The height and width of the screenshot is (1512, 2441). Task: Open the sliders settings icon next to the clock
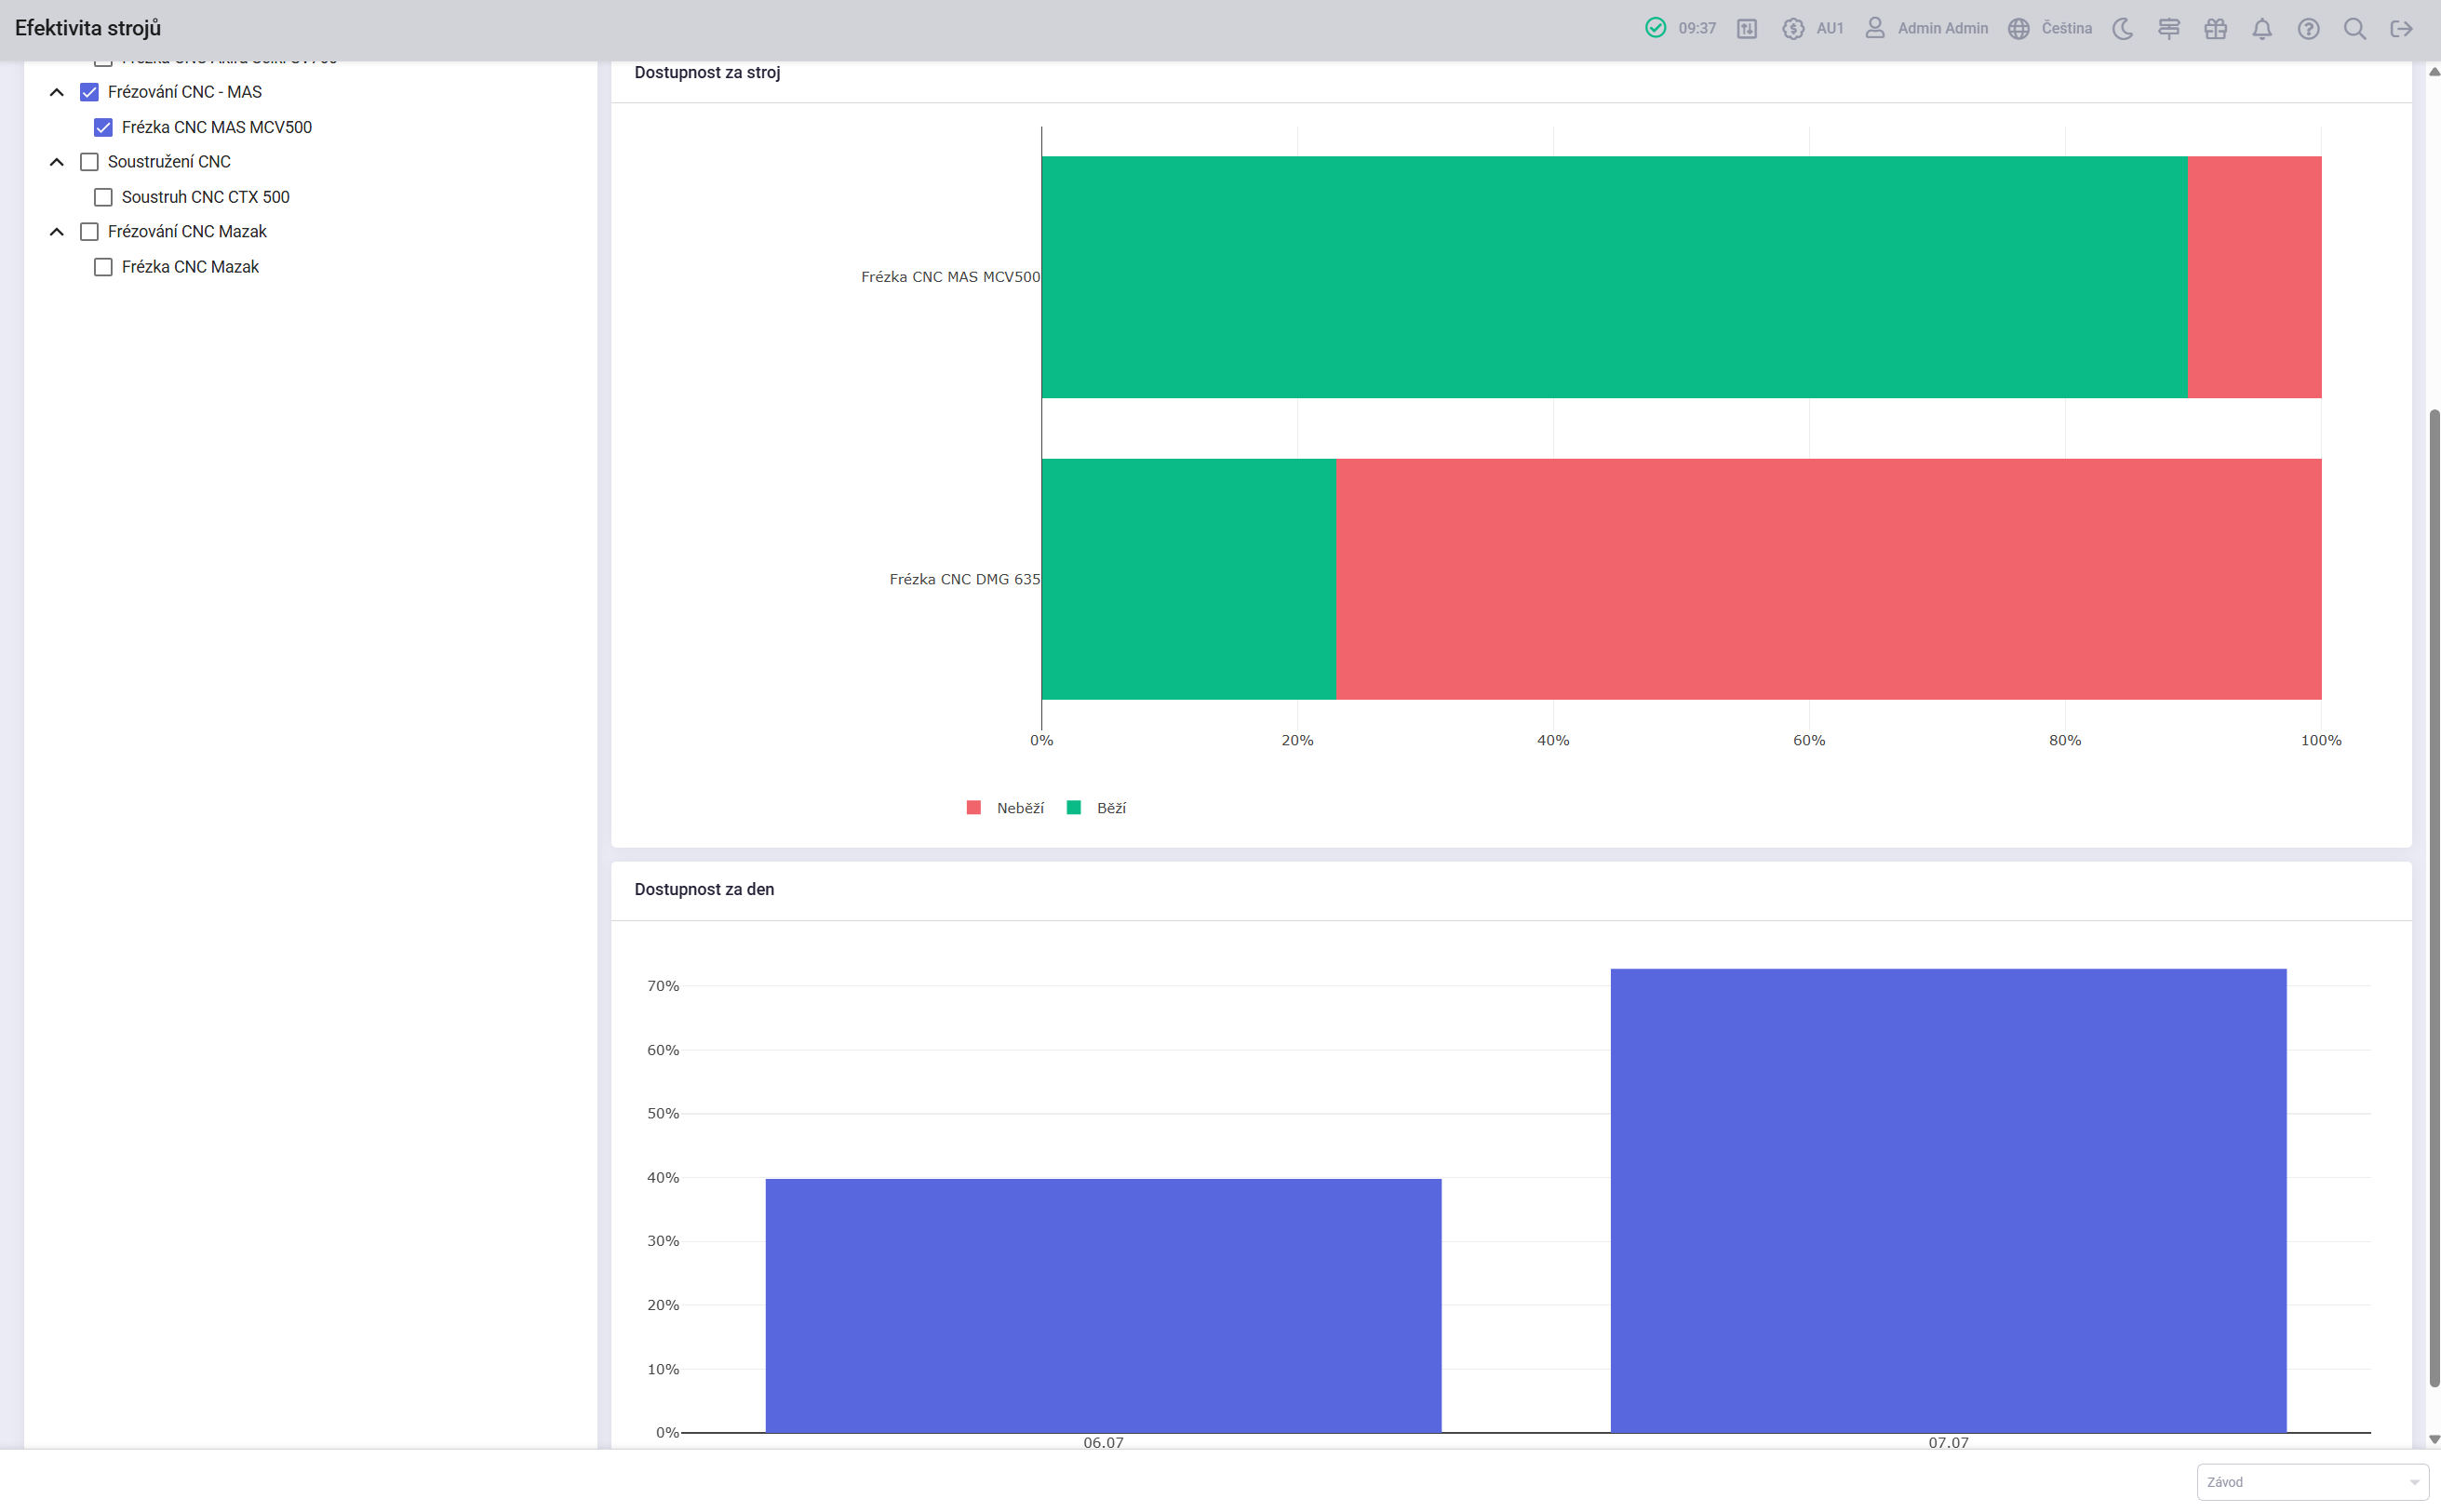[x=1747, y=29]
